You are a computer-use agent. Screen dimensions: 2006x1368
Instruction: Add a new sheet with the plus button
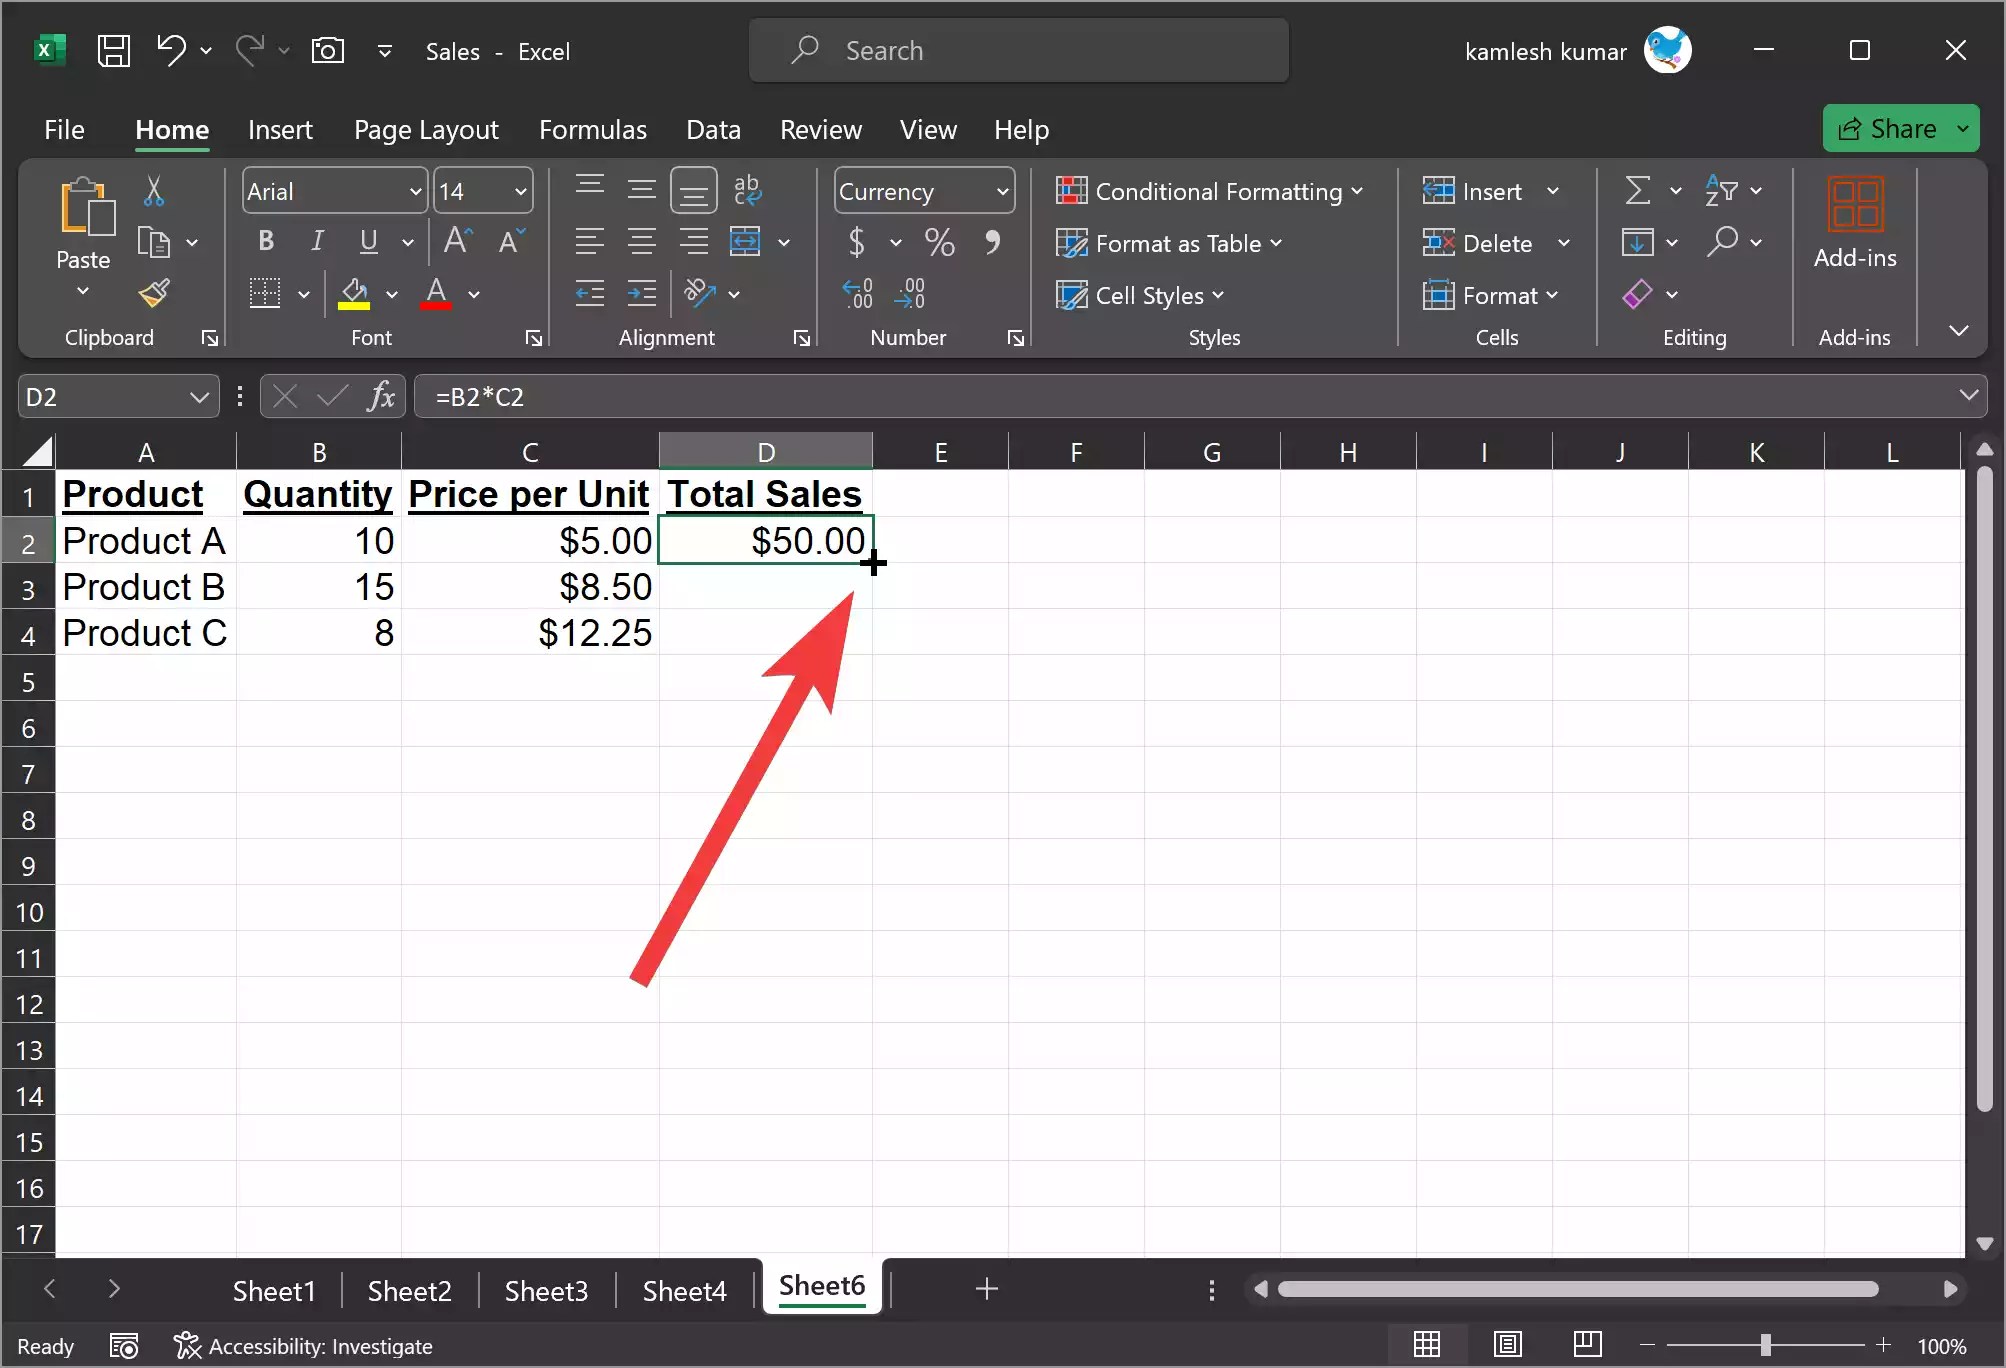click(x=985, y=1289)
